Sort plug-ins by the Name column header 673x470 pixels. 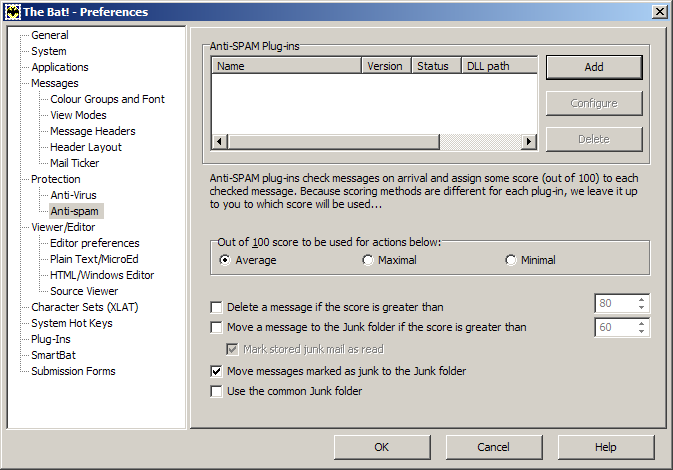tap(286, 66)
